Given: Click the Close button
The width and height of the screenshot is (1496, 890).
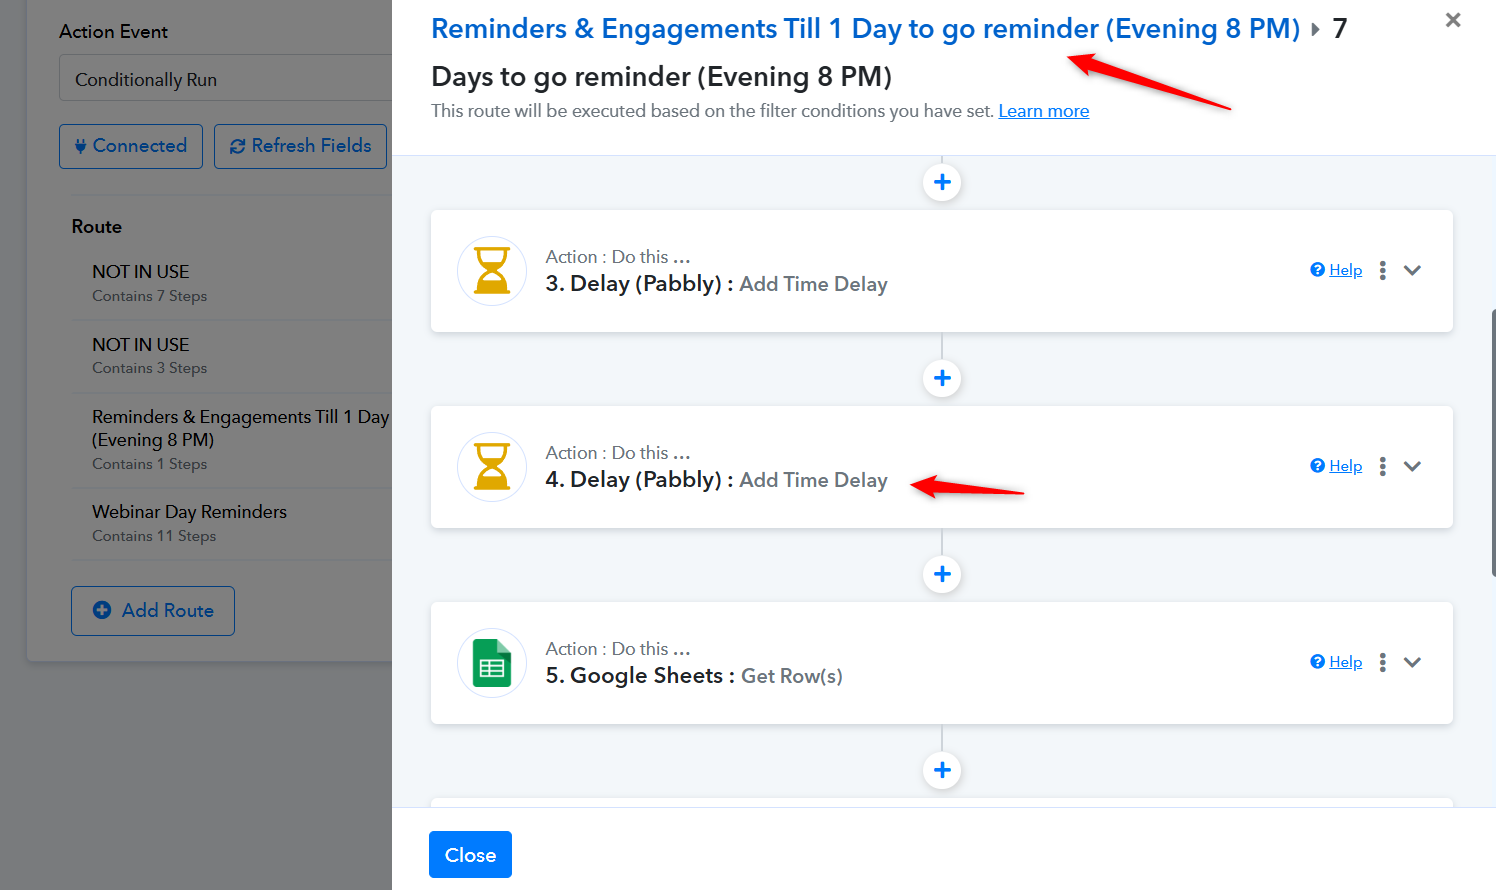Looking at the screenshot, I should [470, 855].
